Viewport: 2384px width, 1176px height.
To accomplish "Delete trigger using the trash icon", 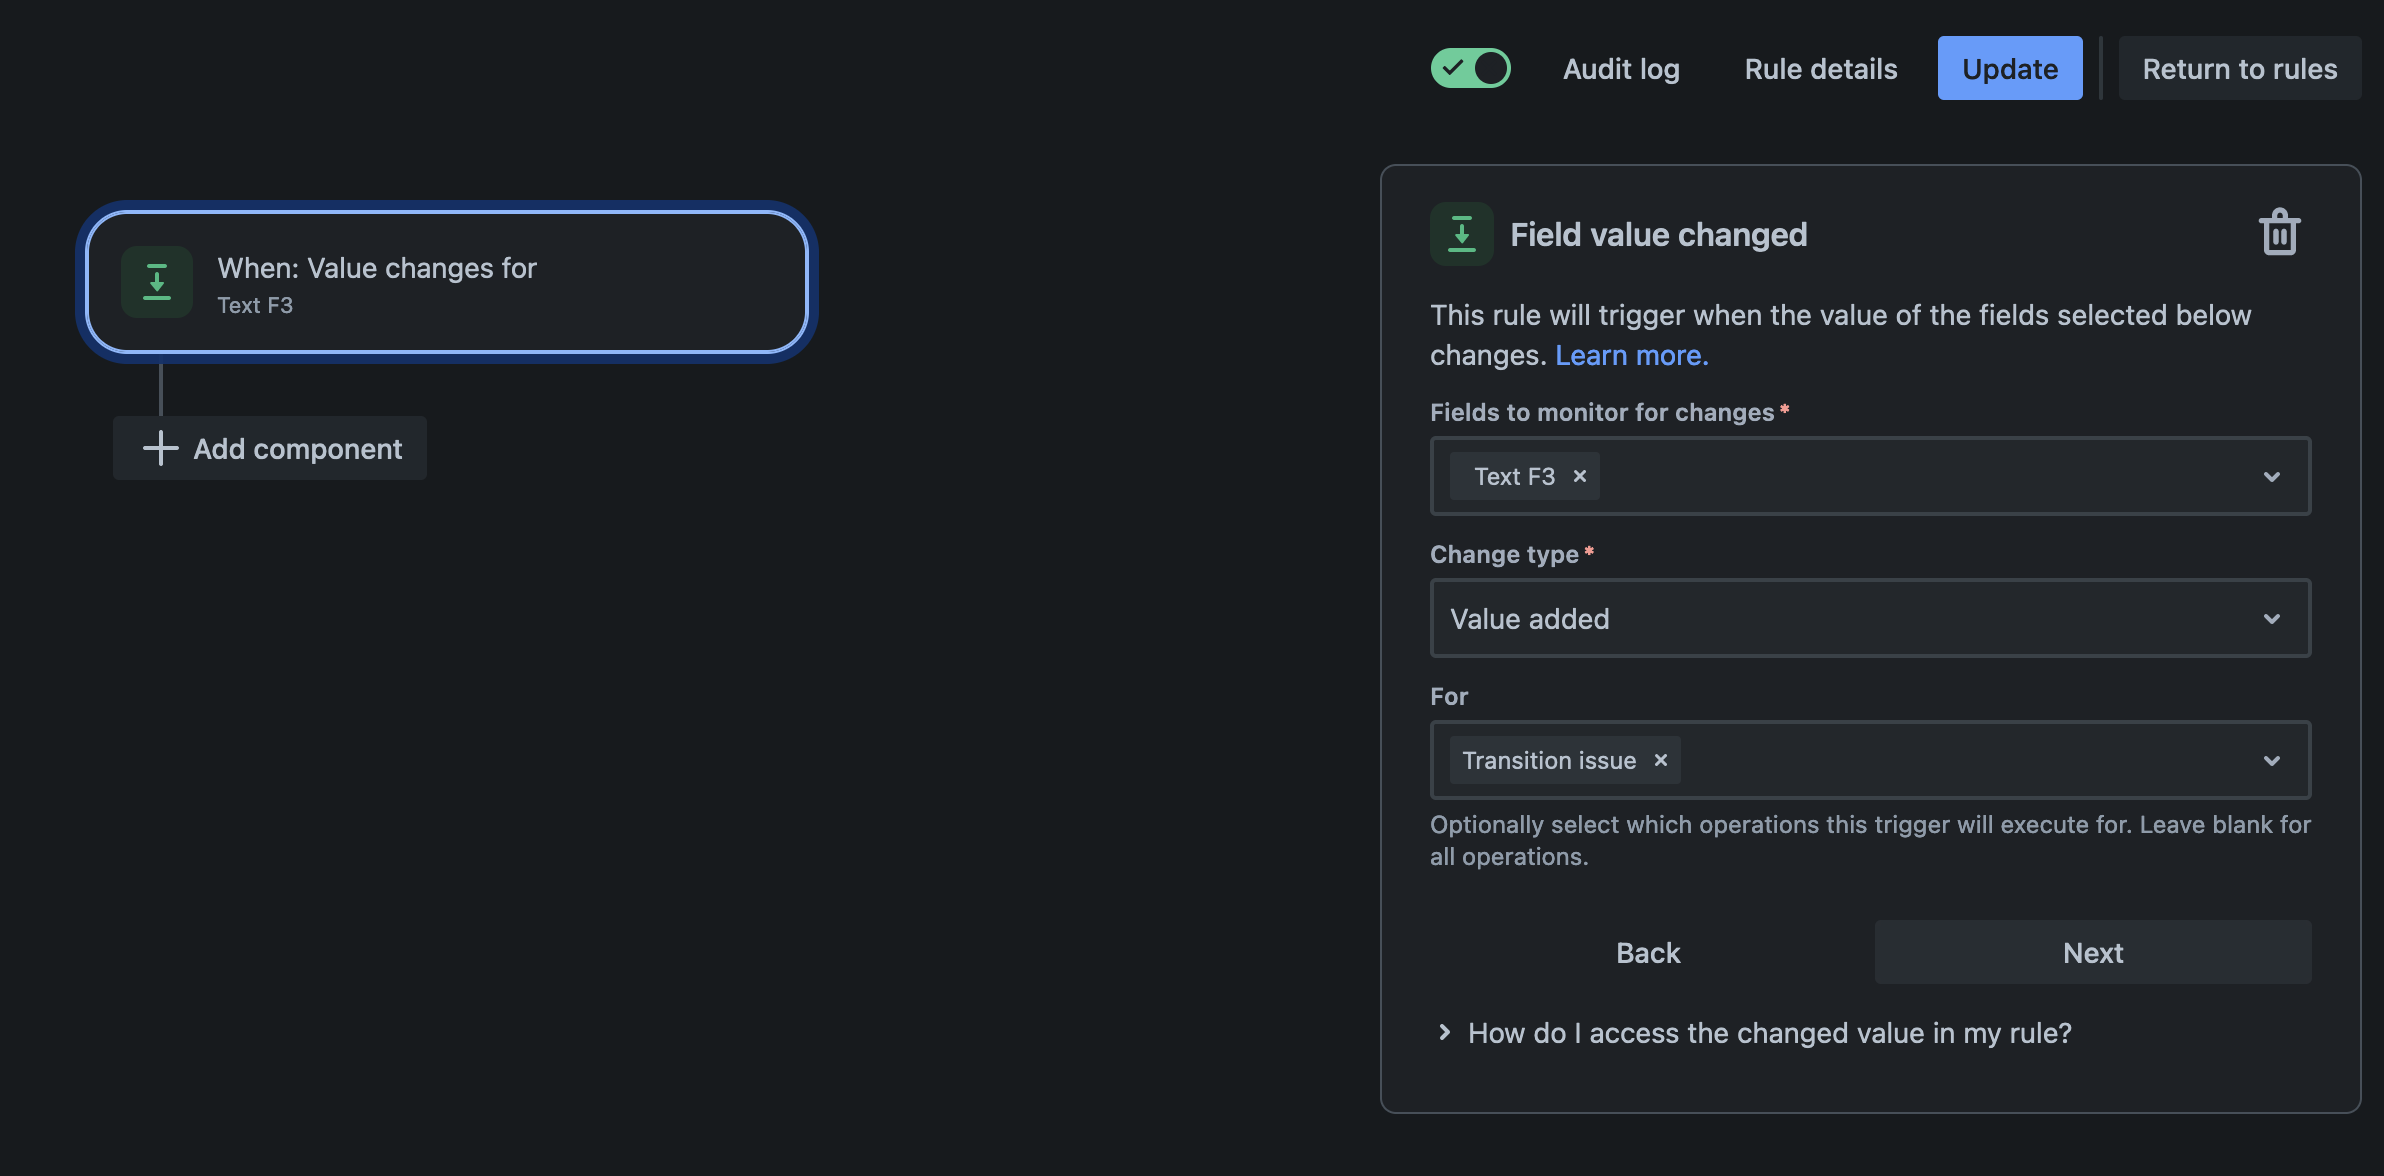I will pos(2279,233).
